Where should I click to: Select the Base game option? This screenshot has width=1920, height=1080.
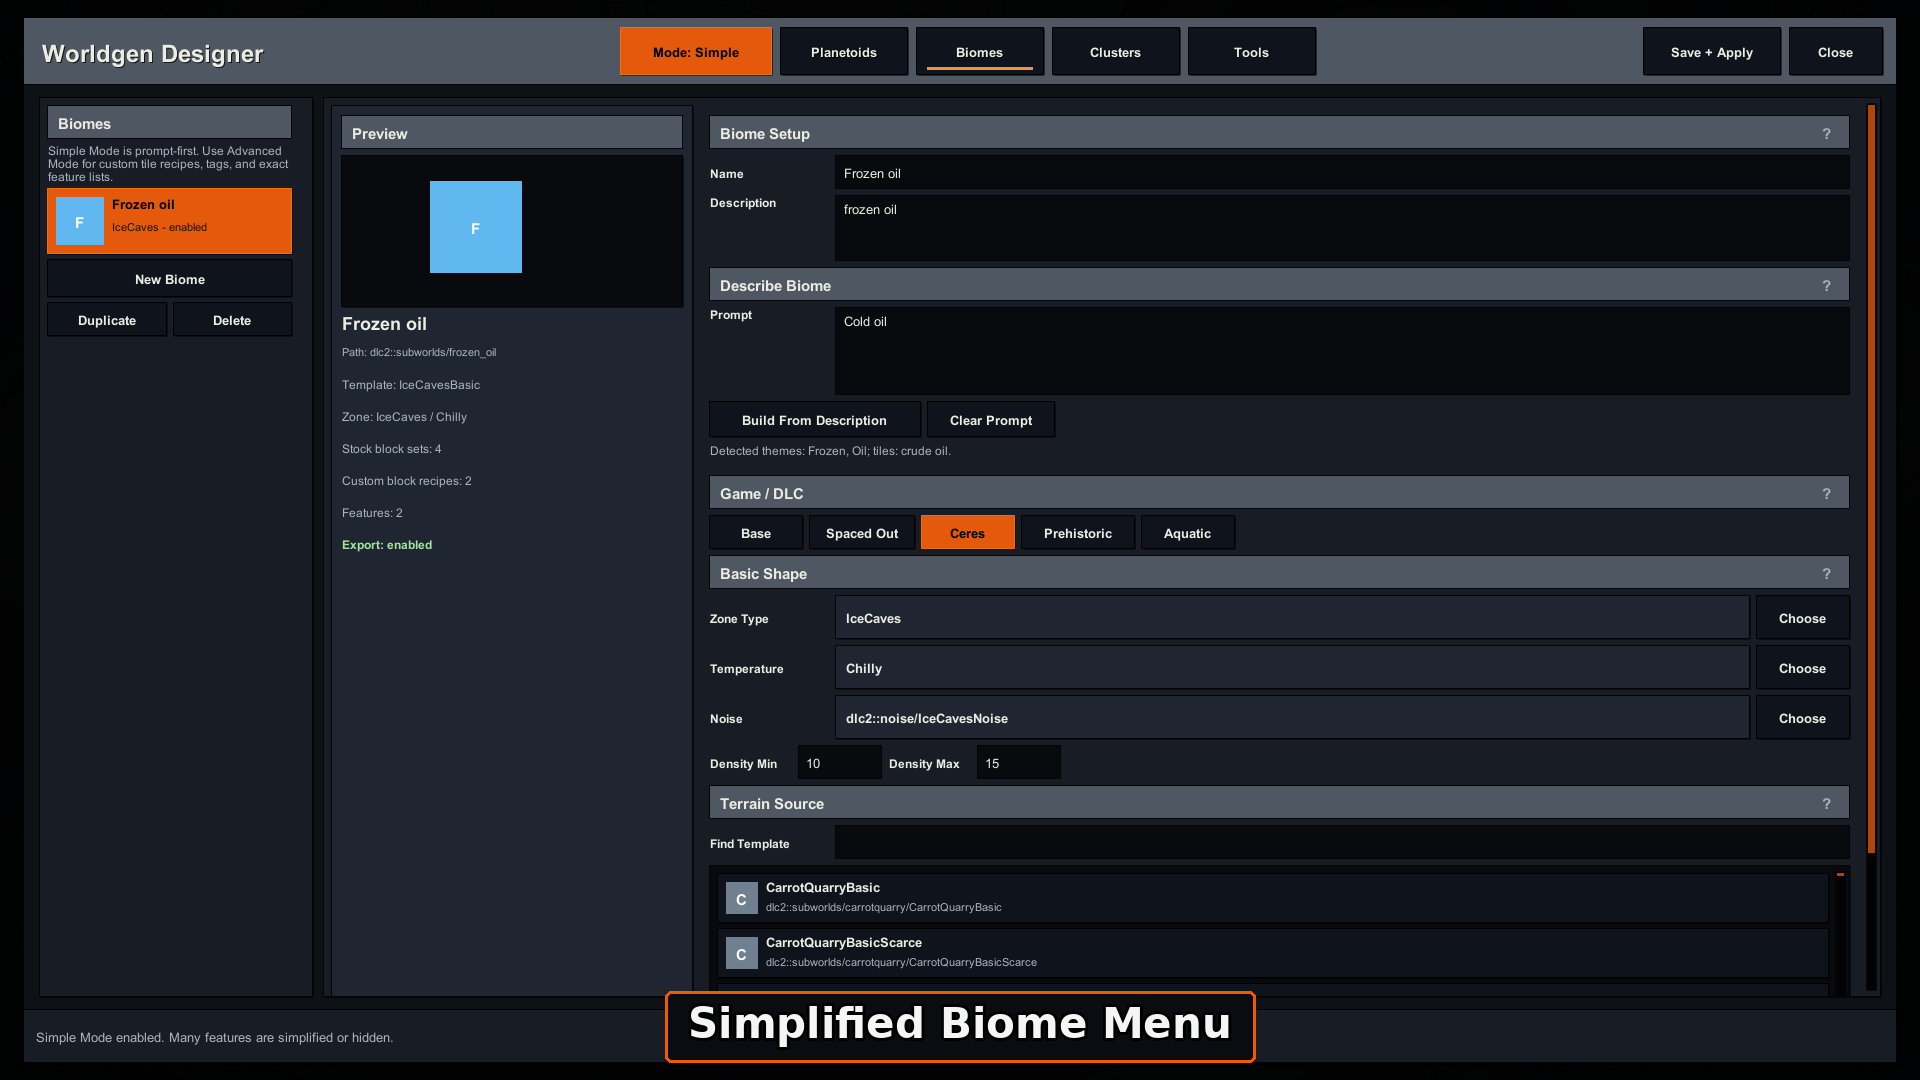[x=756, y=533]
